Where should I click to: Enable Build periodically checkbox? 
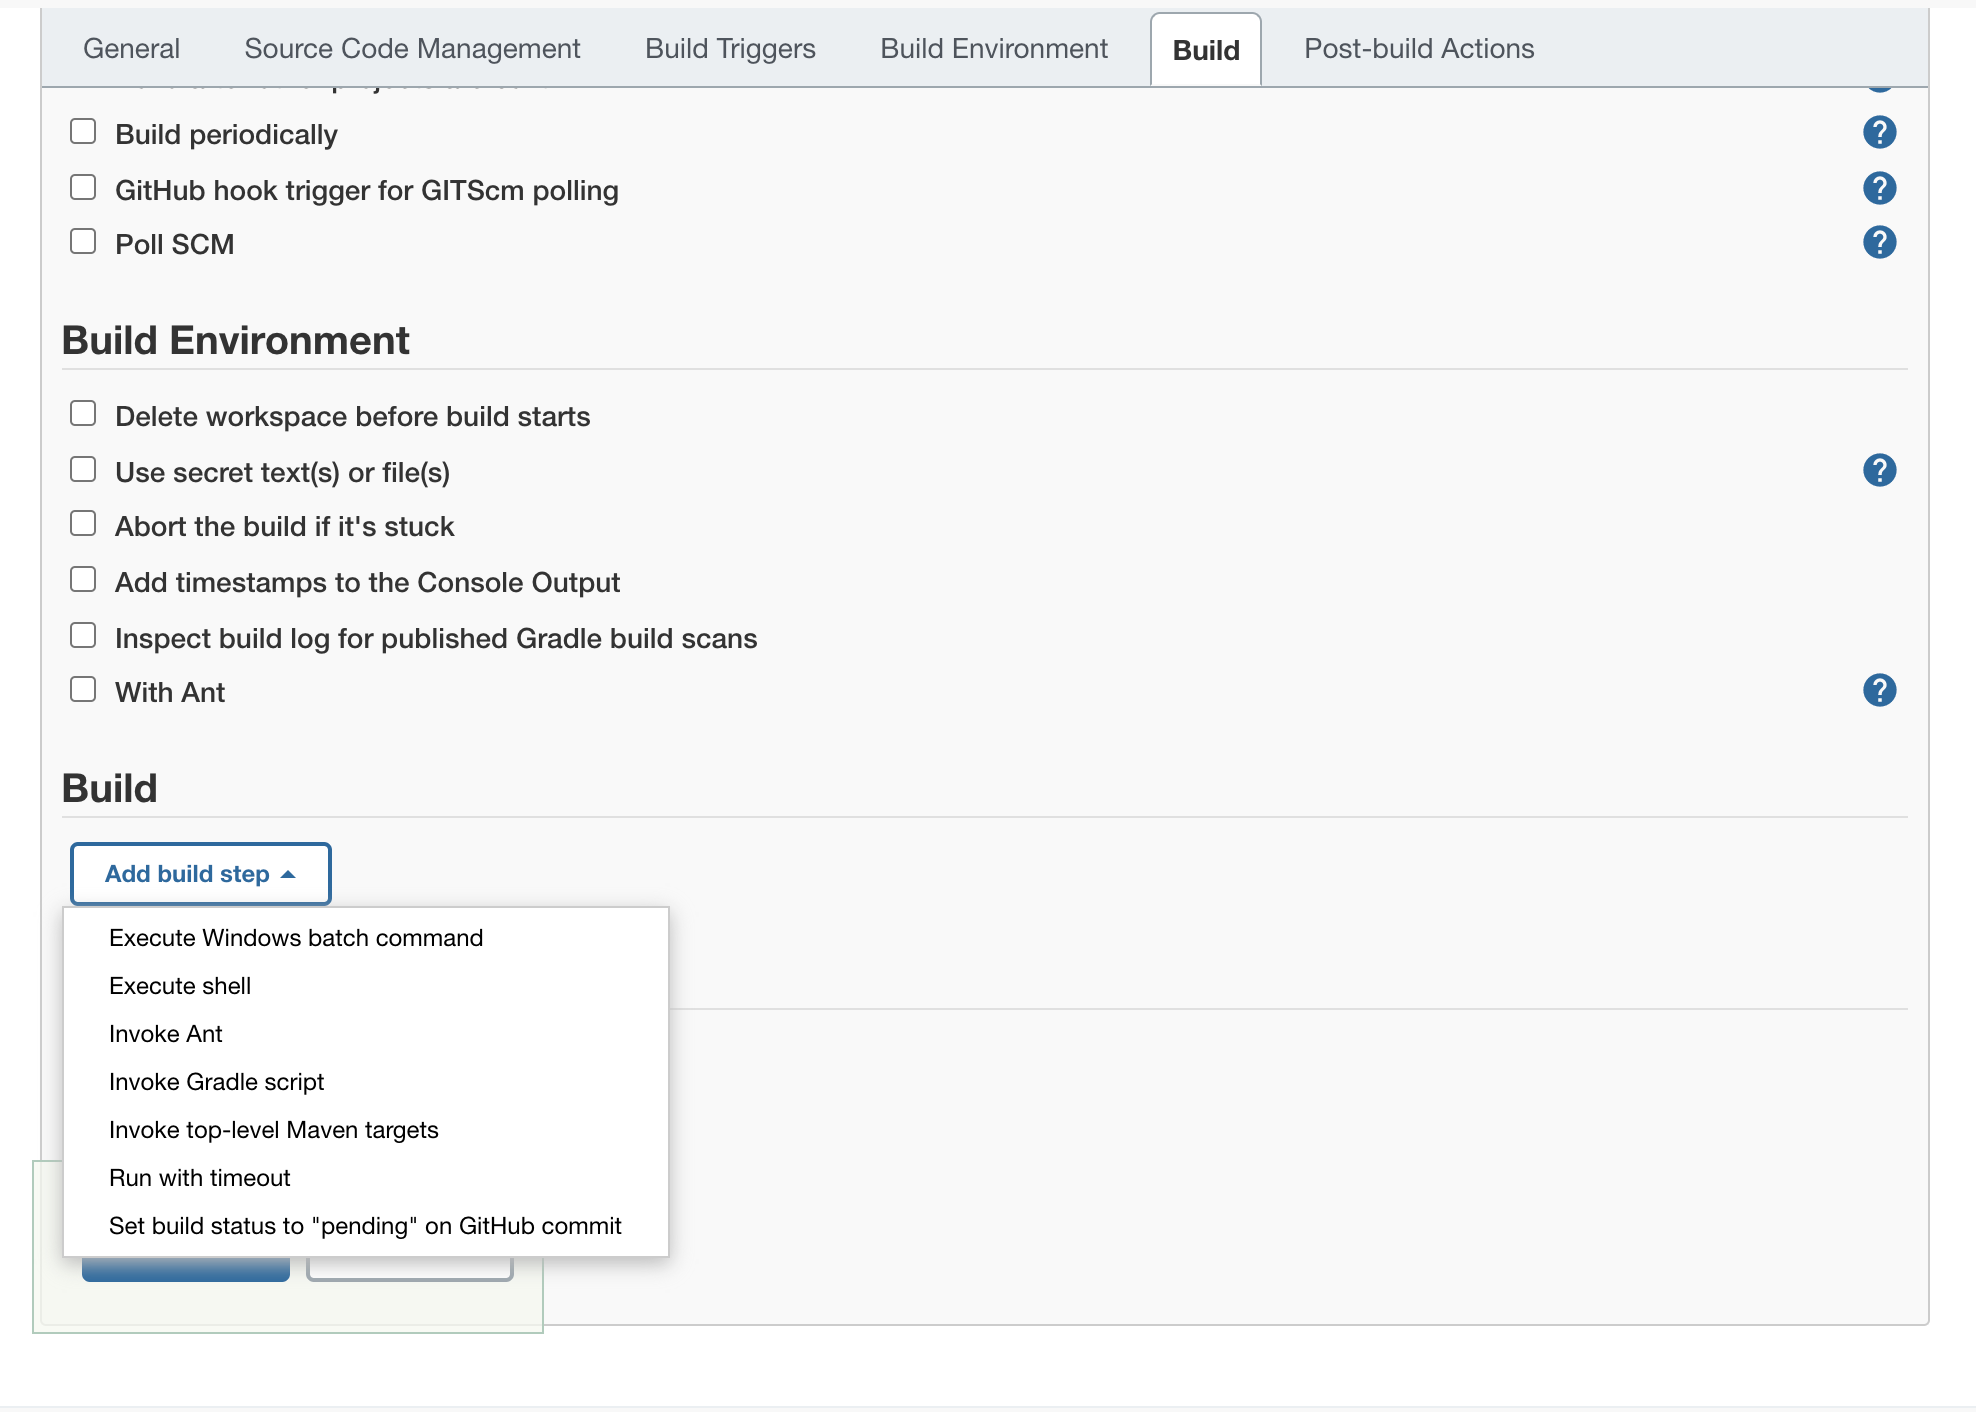tap(83, 132)
